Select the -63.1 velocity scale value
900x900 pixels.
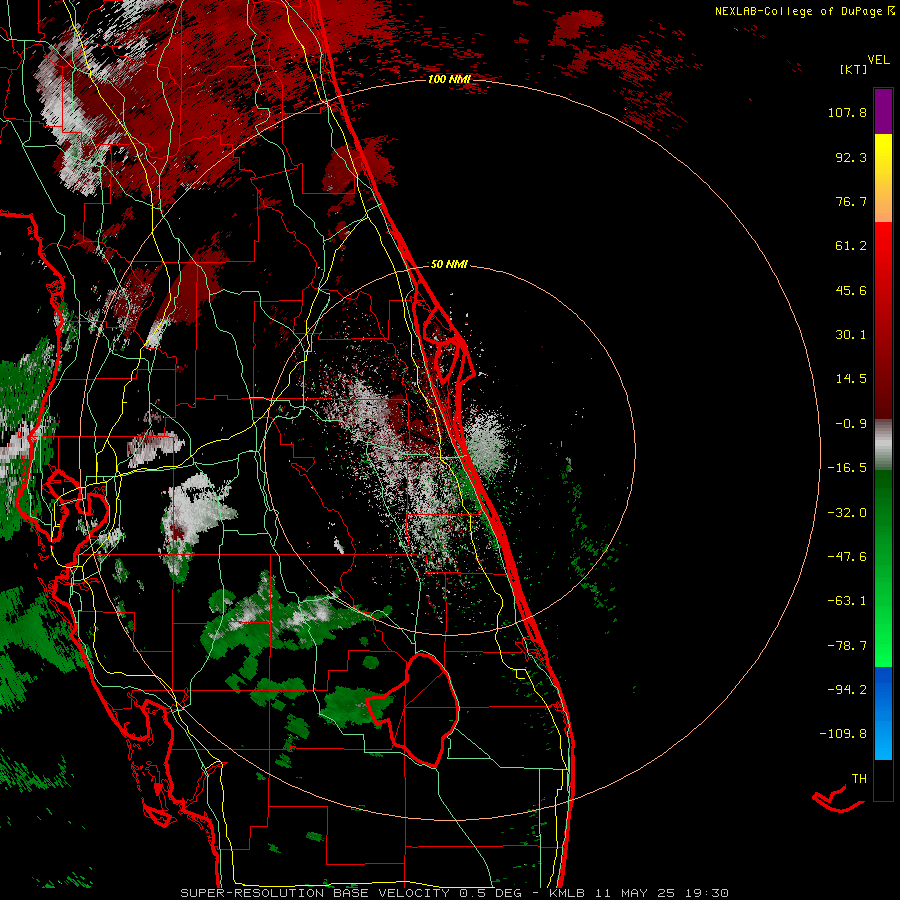847,601
